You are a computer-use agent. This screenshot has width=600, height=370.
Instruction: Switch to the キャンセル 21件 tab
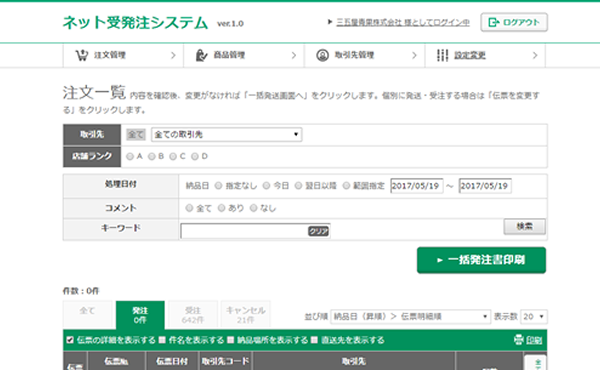[x=246, y=315]
